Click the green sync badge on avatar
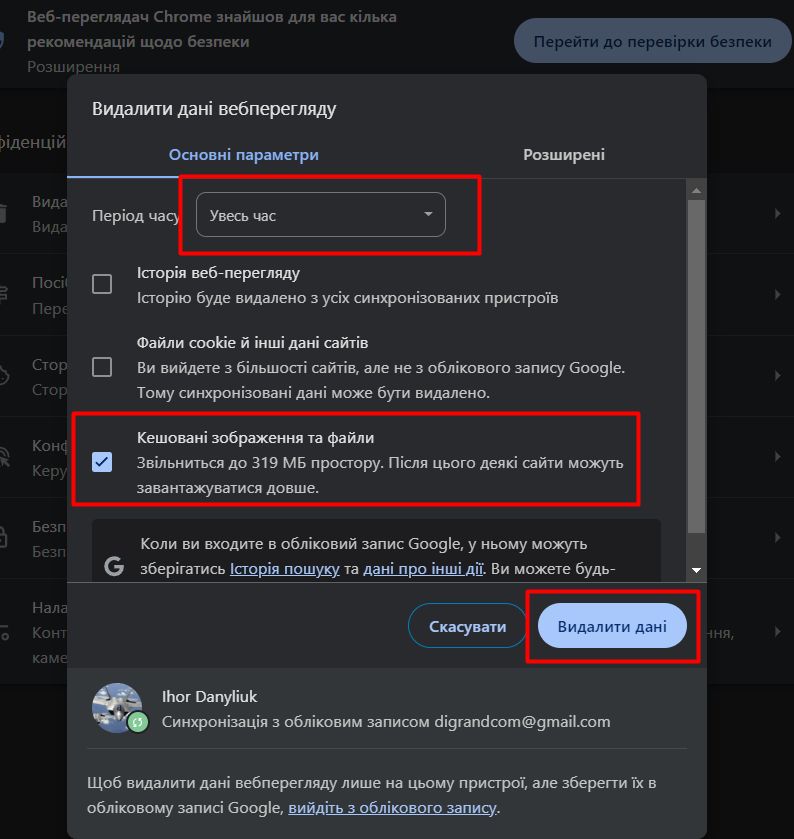Image resolution: width=794 pixels, height=839 pixels. (x=138, y=721)
